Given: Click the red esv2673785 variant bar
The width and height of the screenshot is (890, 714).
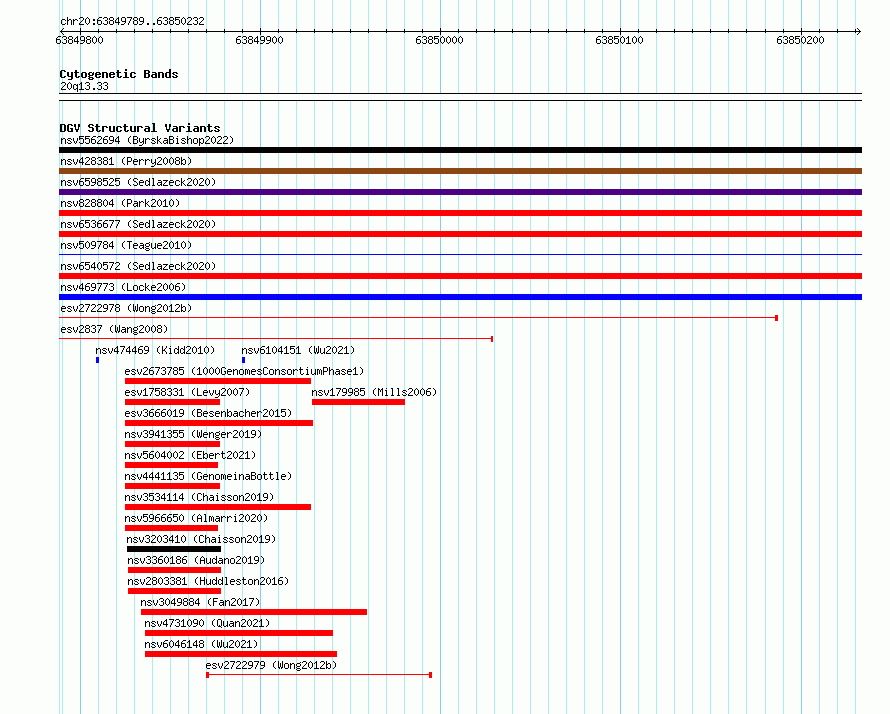Looking at the screenshot, I should [218, 381].
